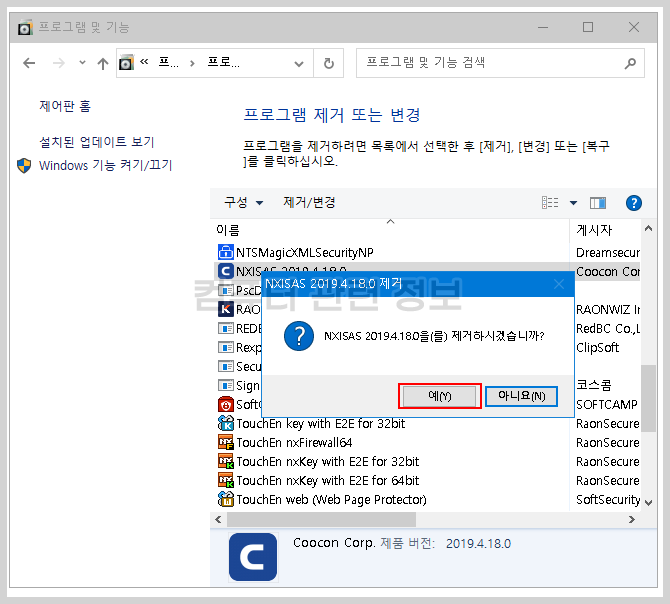The width and height of the screenshot is (670, 604).
Task: Click the TouchEn web padlock icon
Action: (226, 499)
